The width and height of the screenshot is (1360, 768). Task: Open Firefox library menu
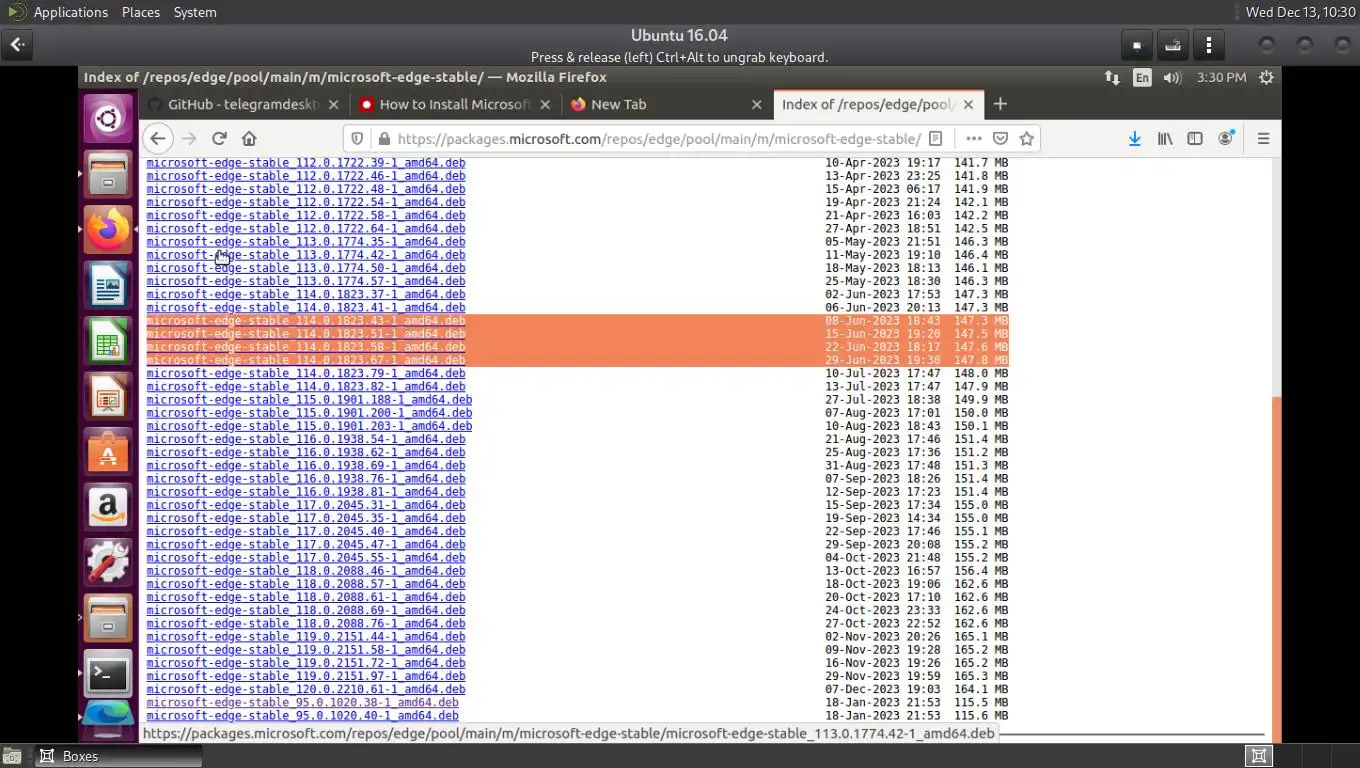[1165, 139]
